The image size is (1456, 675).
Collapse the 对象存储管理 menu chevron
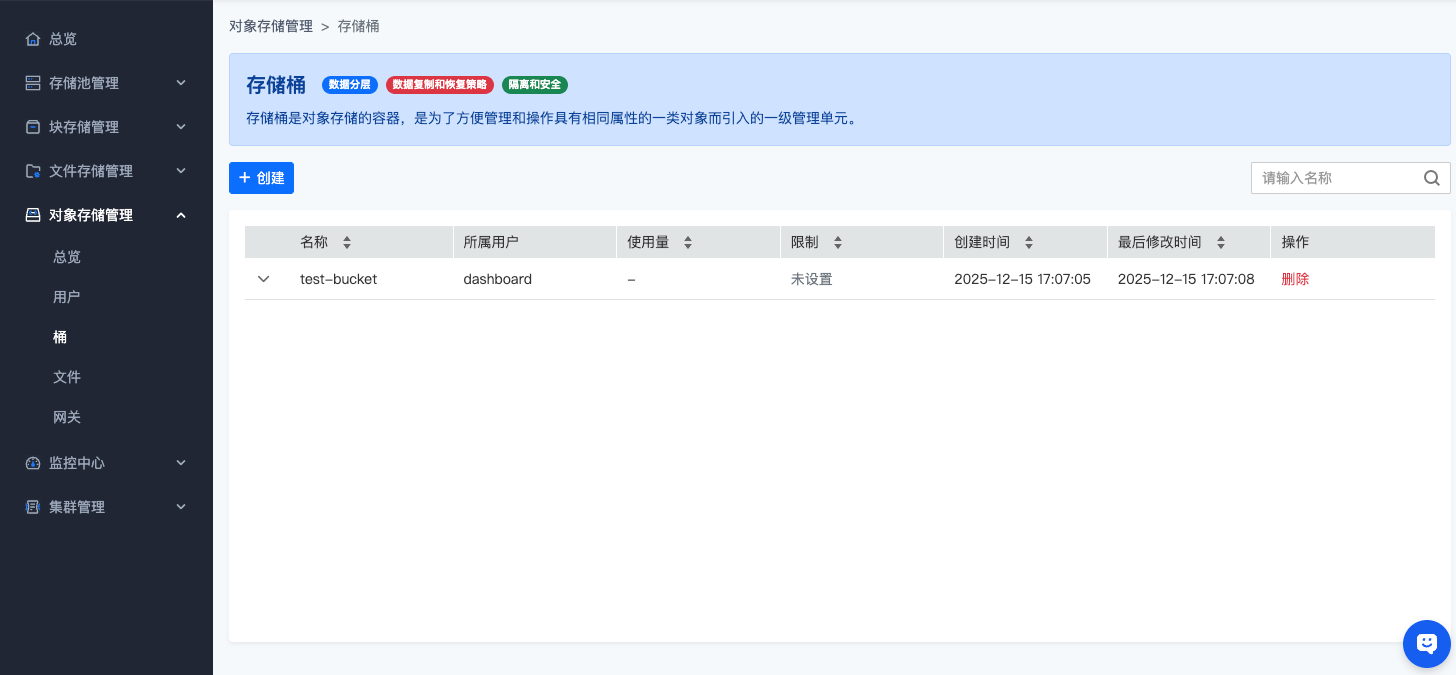[x=181, y=215]
